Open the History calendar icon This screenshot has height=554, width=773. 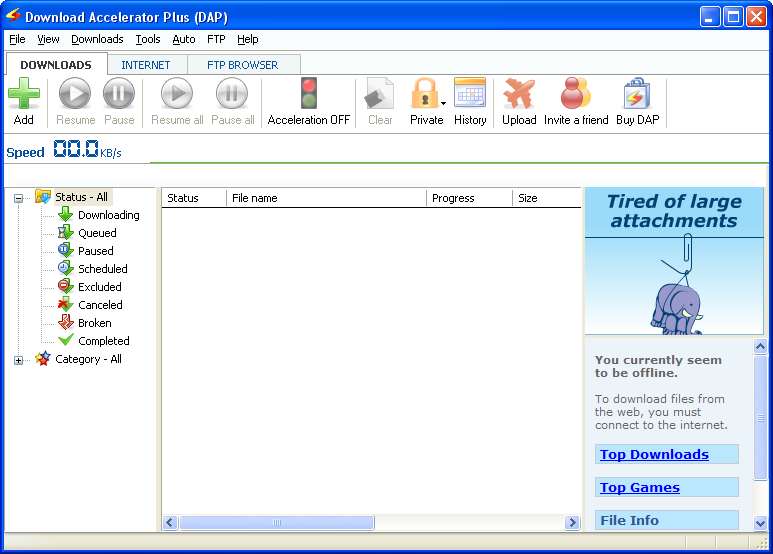pos(470,92)
